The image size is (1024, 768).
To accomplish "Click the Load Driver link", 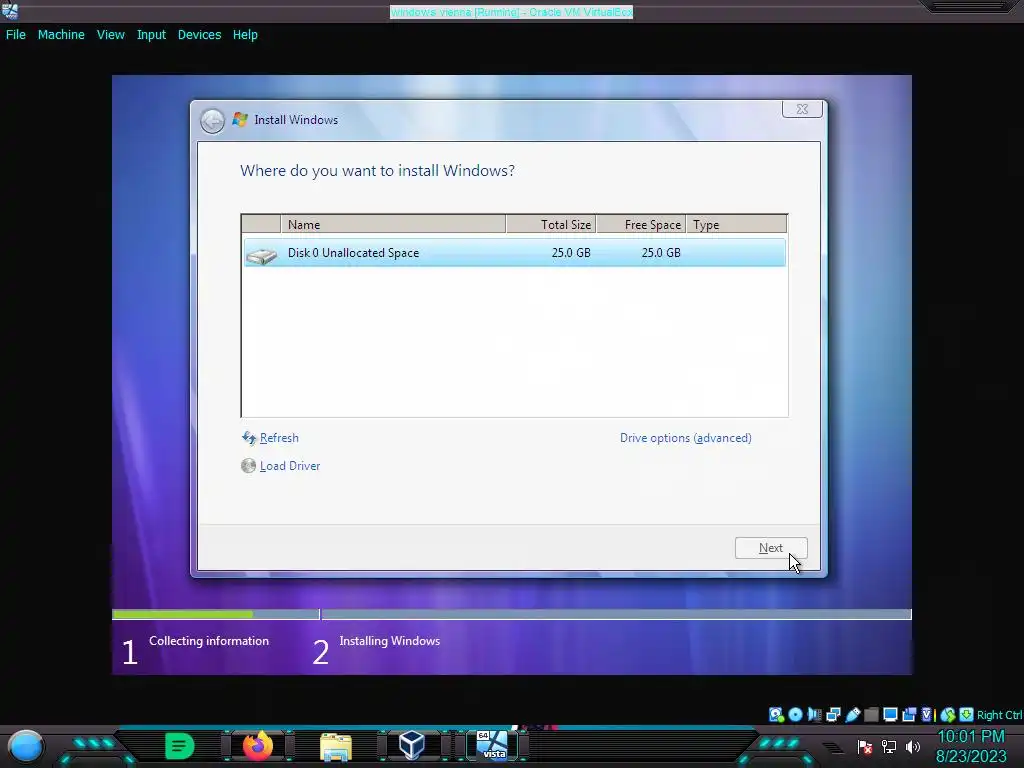I will pyautogui.click(x=290, y=466).
